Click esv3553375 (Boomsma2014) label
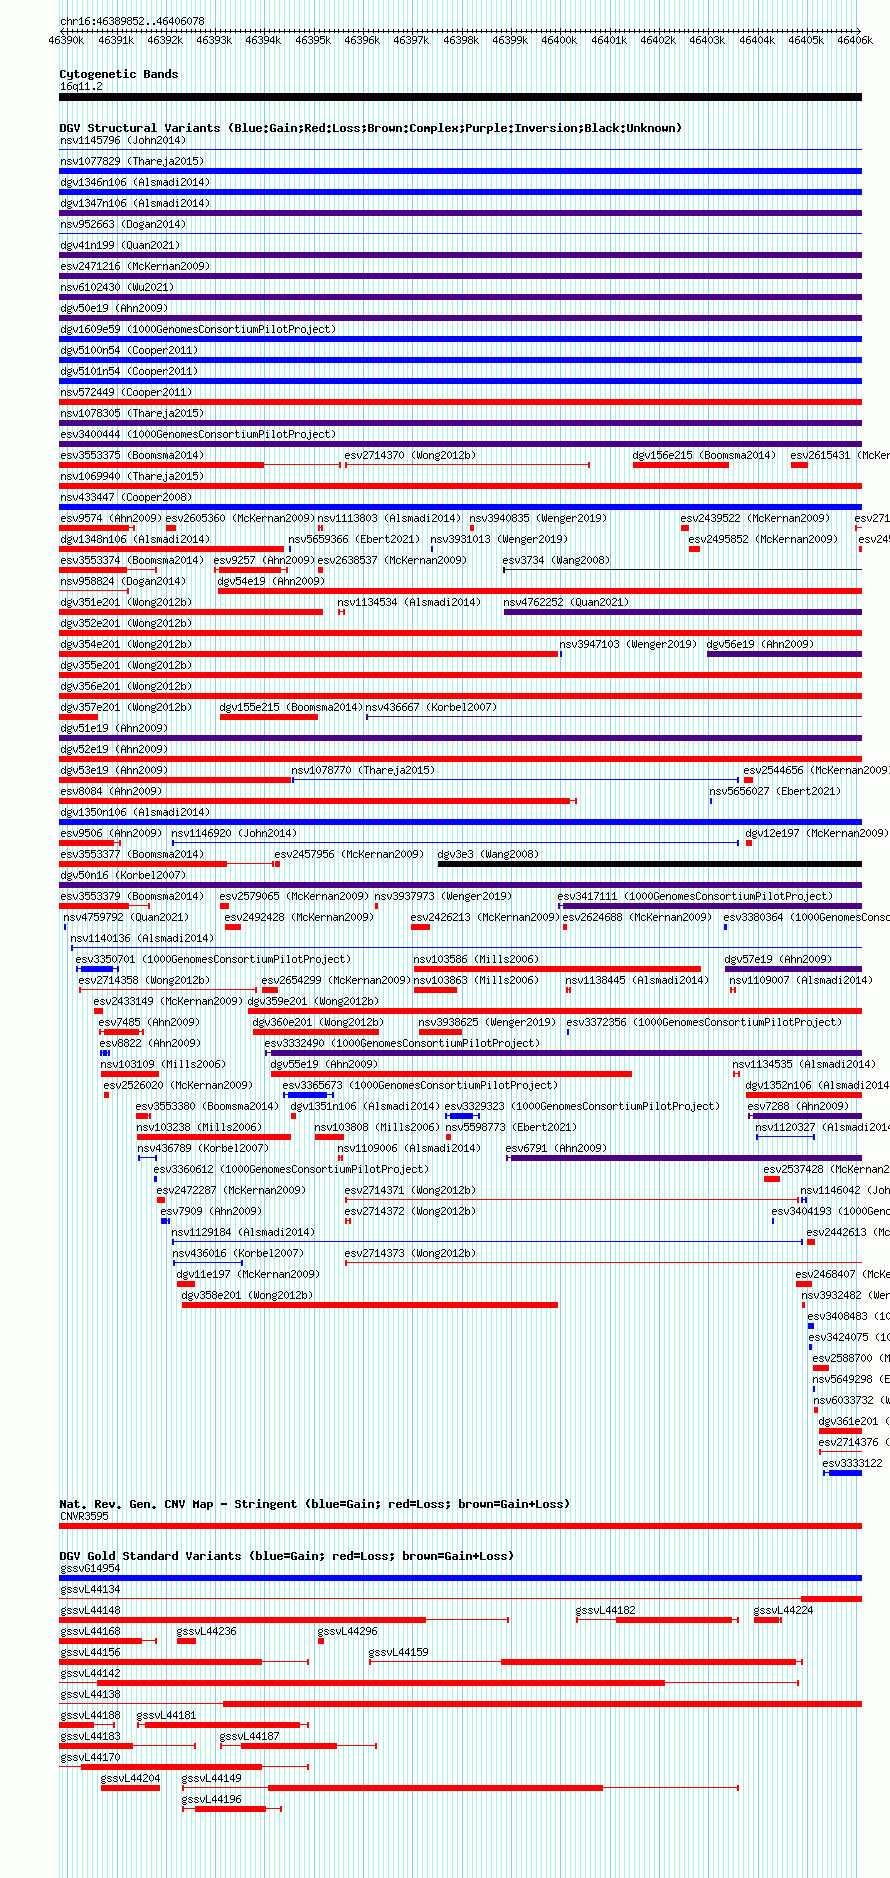The image size is (890, 1878). 132,455
